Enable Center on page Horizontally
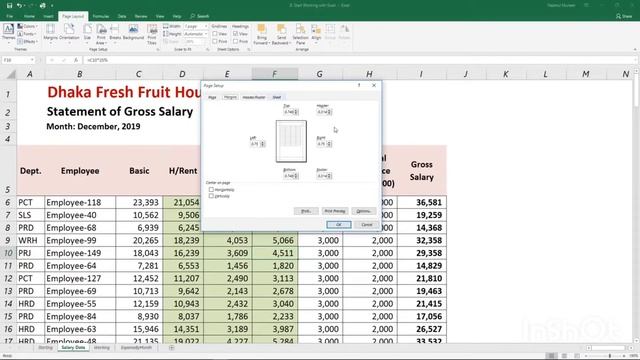 211,190
